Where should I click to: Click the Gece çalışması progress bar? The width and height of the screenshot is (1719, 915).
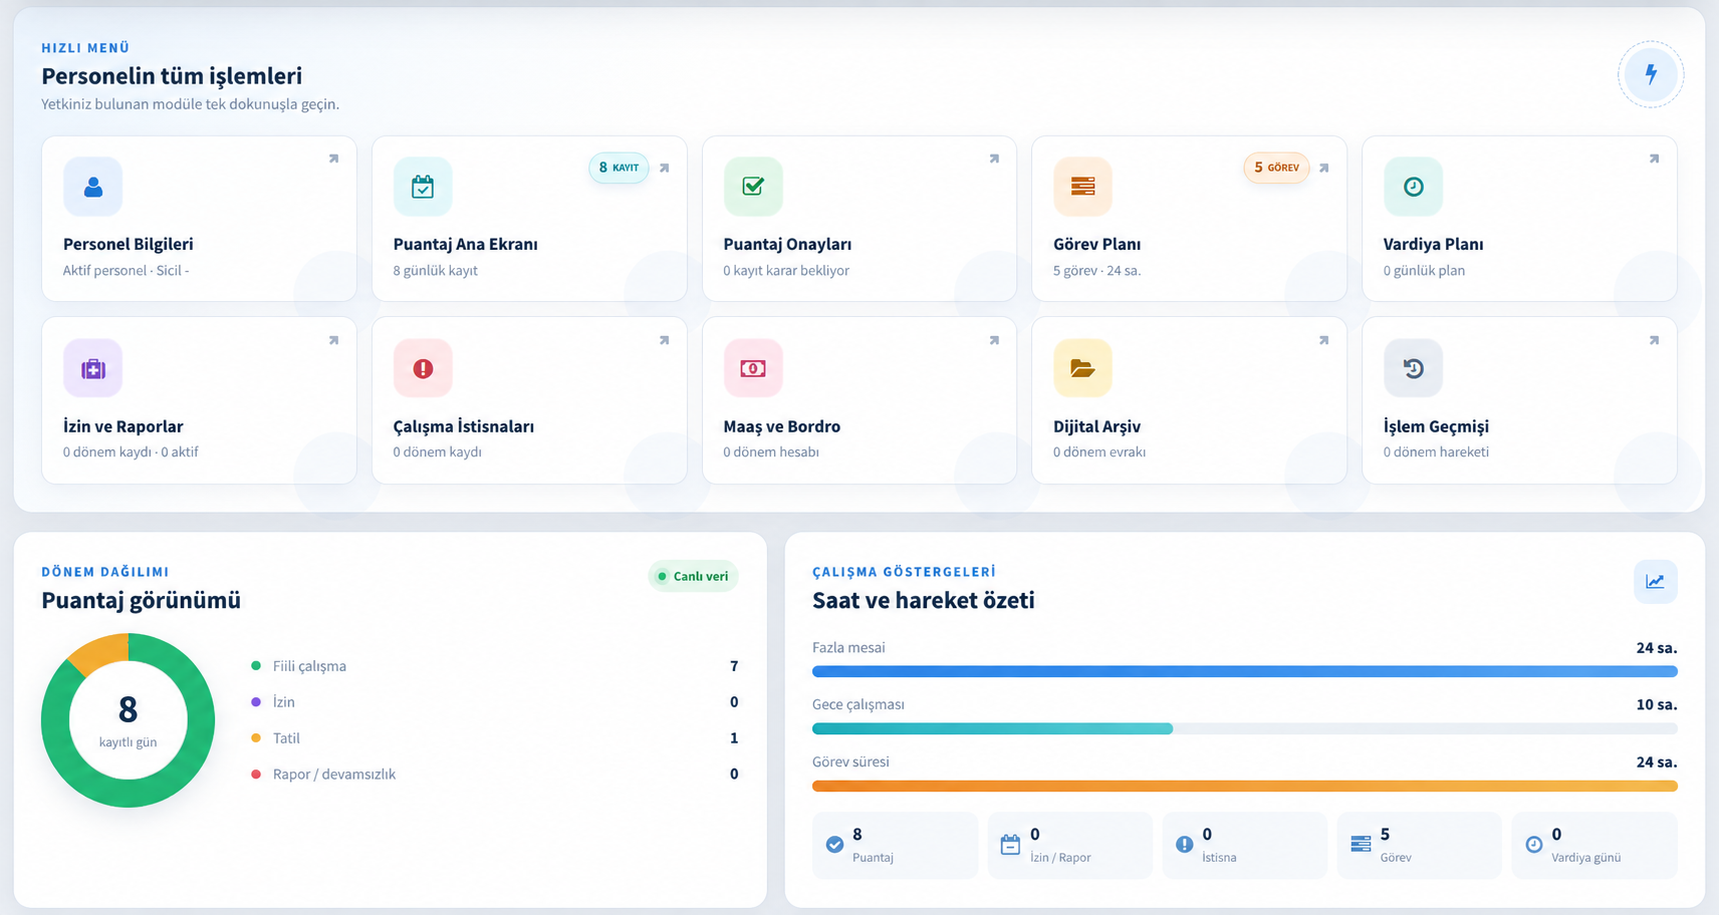(x=1244, y=729)
